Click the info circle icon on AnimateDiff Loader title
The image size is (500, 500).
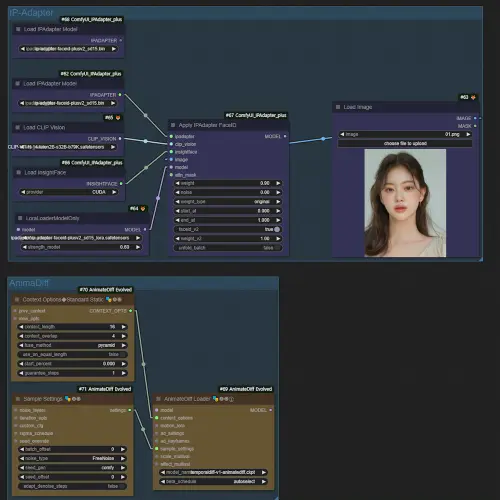click(232, 399)
